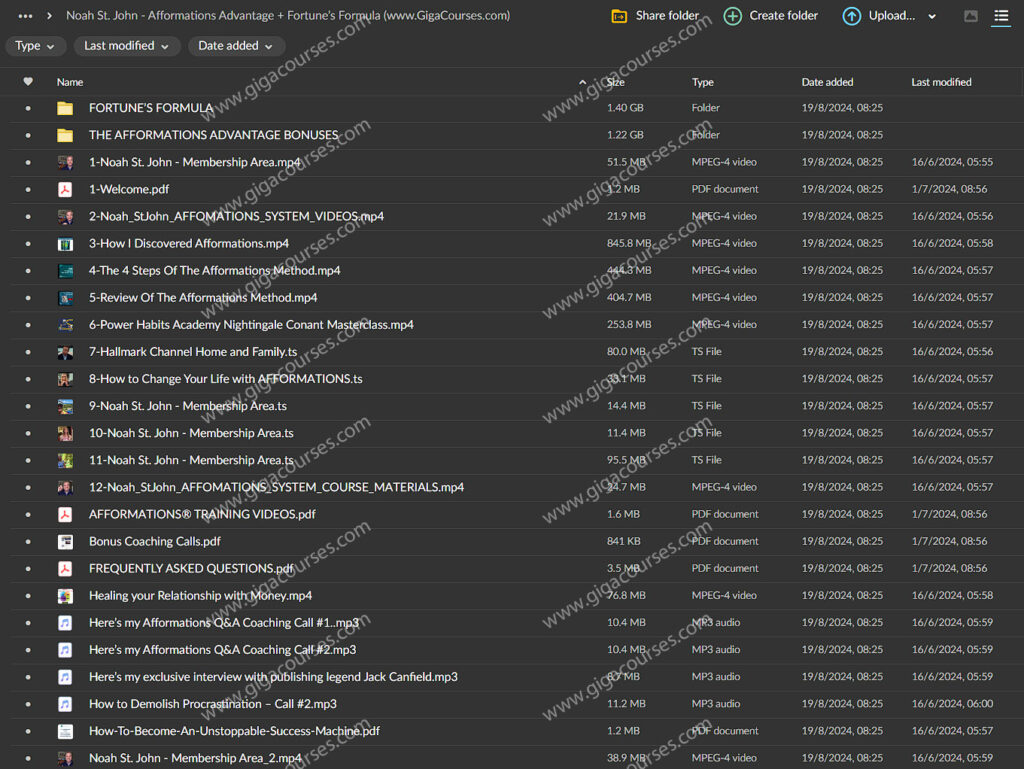Image resolution: width=1024 pixels, height=769 pixels.
Task: Switch to thumbnail view
Action: pos(970,16)
